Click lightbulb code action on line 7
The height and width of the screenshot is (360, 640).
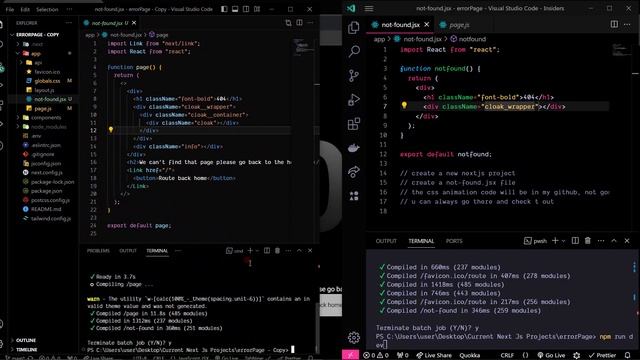(x=404, y=106)
